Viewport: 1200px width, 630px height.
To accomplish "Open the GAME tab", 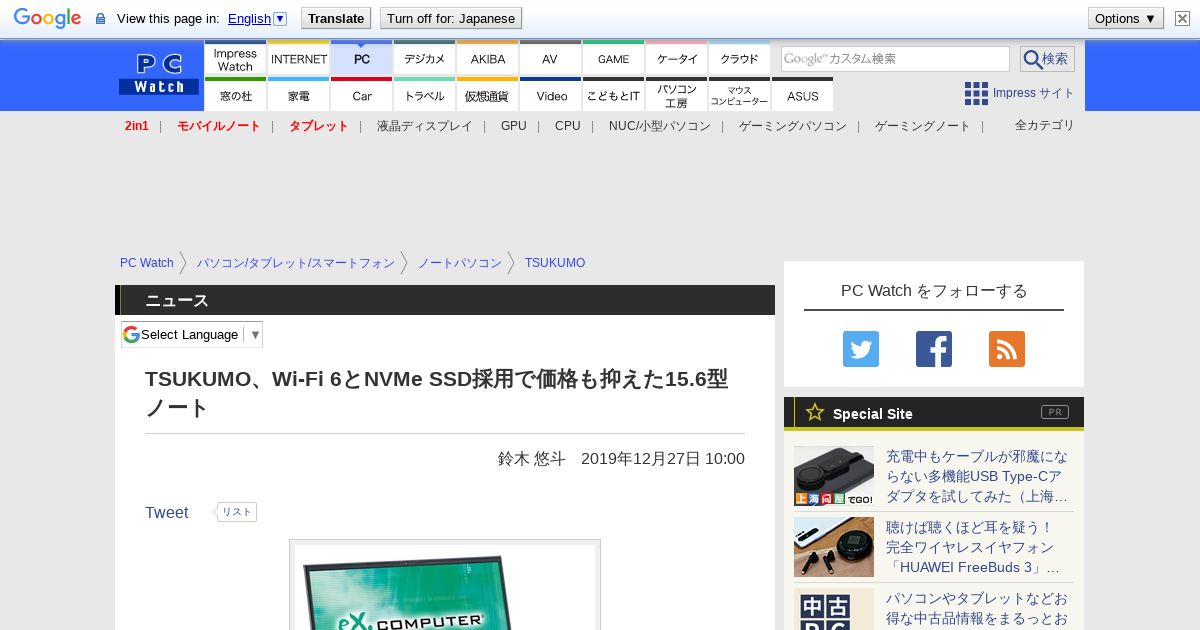I will pos(614,59).
